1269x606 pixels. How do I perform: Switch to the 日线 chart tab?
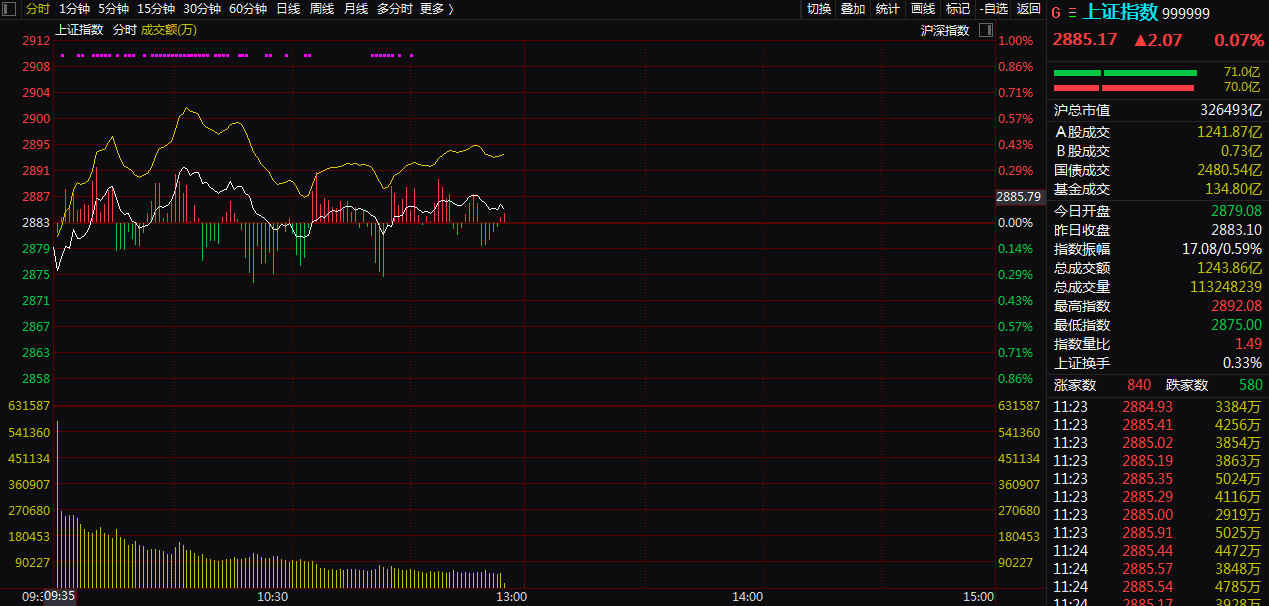[288, 9]
